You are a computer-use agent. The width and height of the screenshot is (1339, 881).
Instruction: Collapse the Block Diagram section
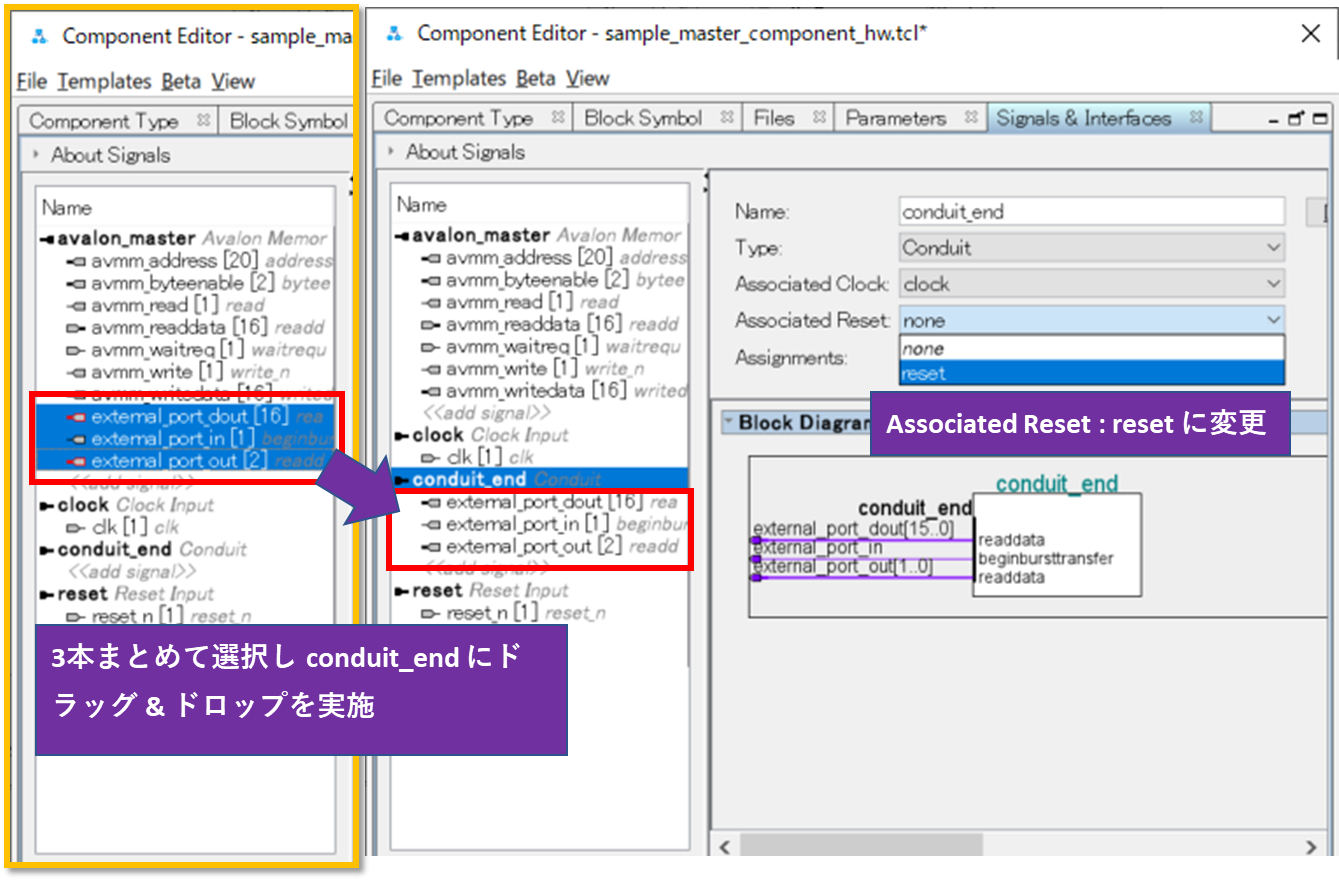tap(727, 423)
